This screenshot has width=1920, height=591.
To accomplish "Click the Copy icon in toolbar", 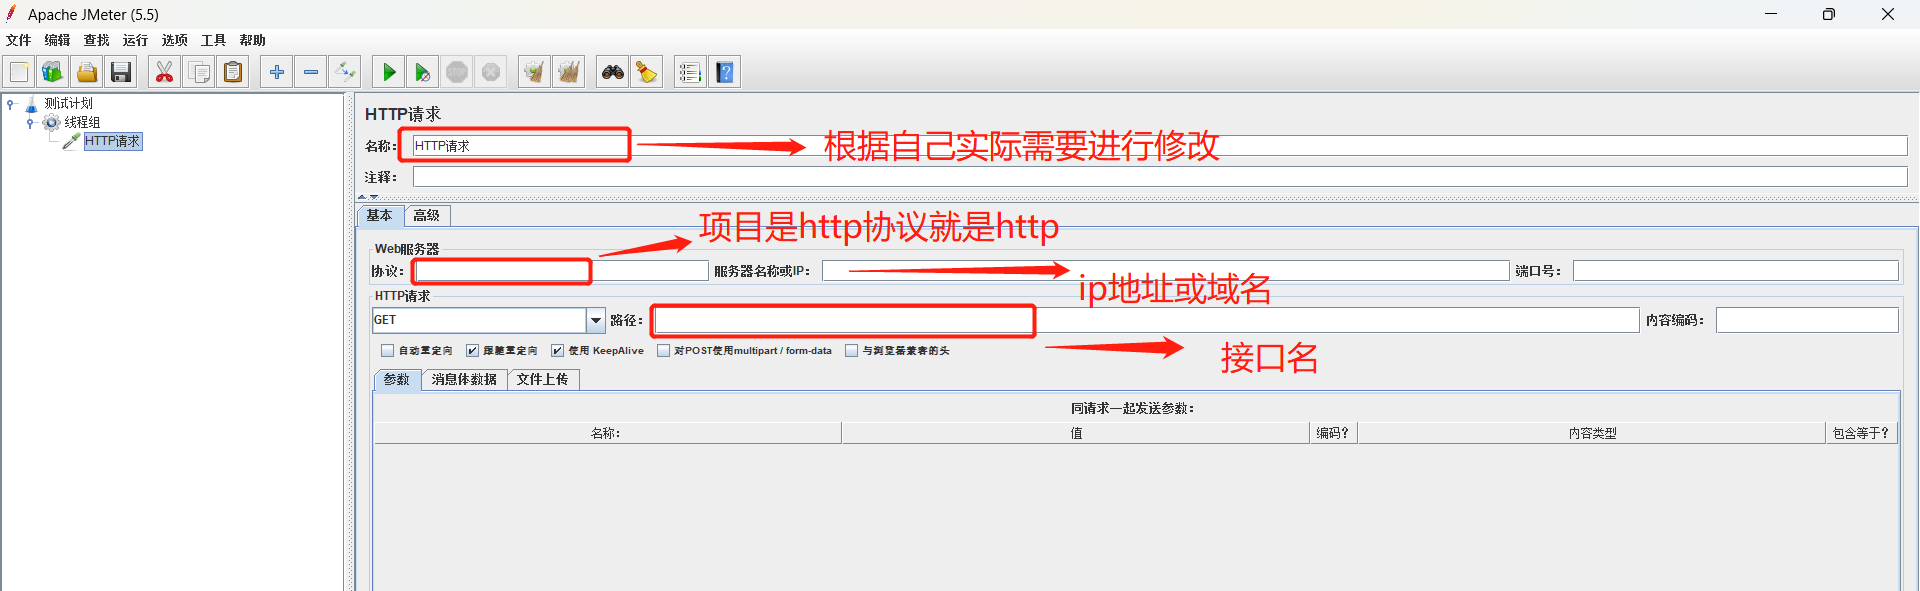I will (199, 72).
